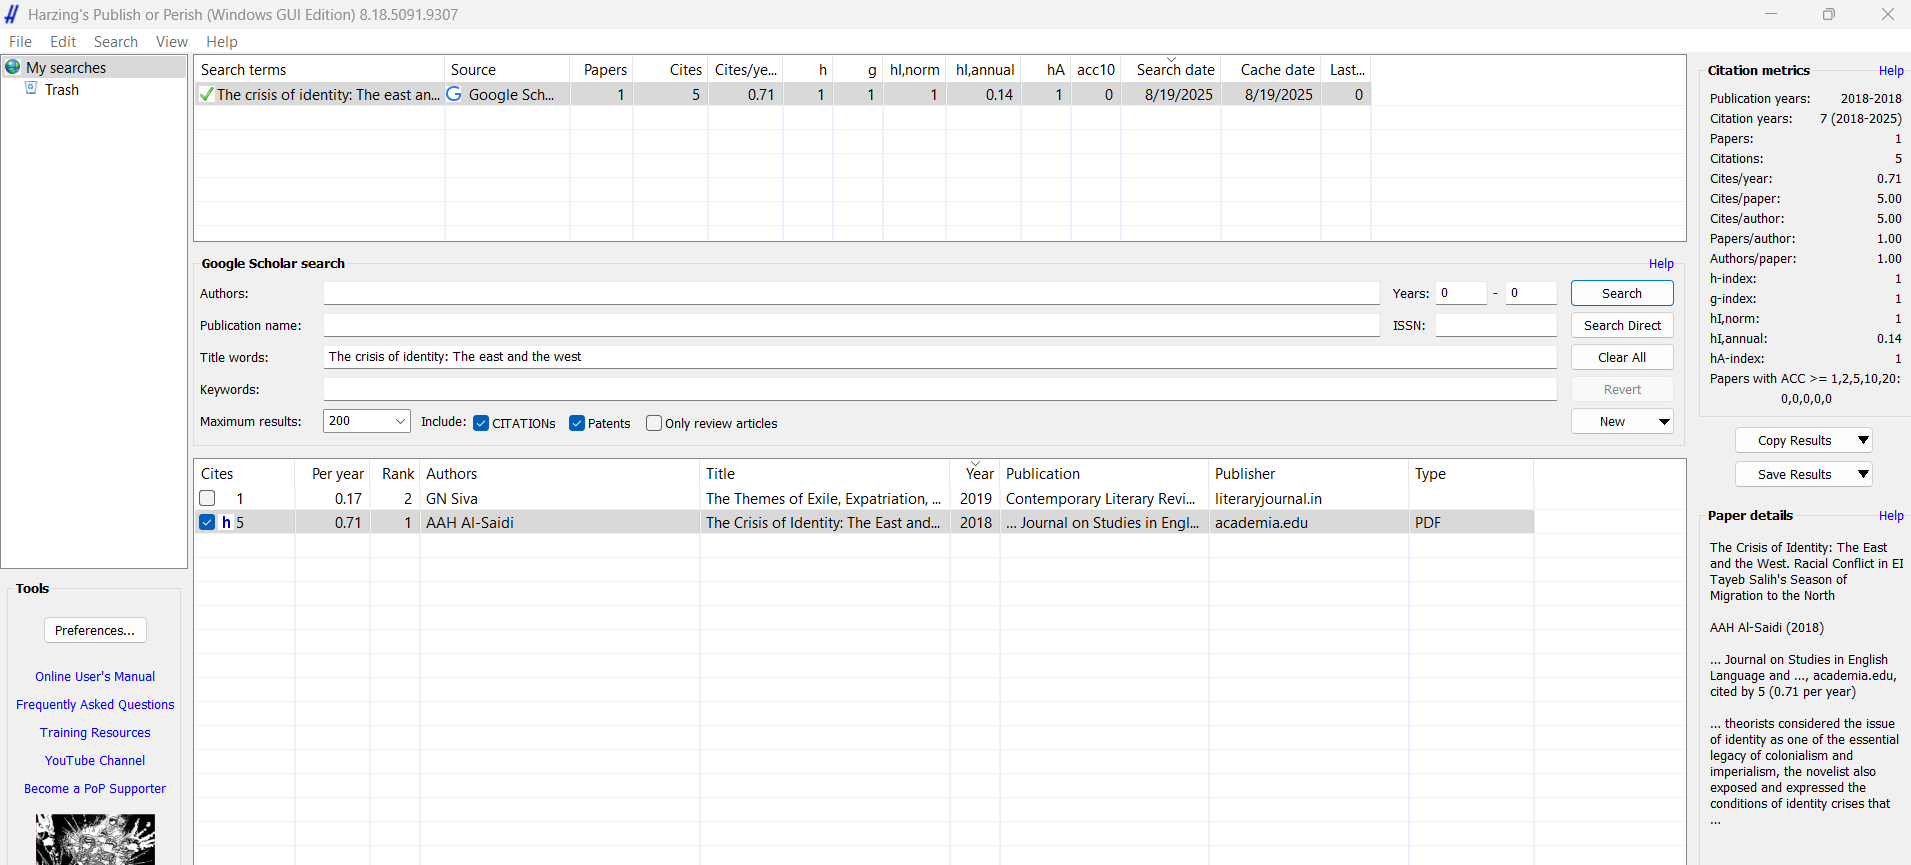Click Help link in Paper details panel

coord(1891,516)
